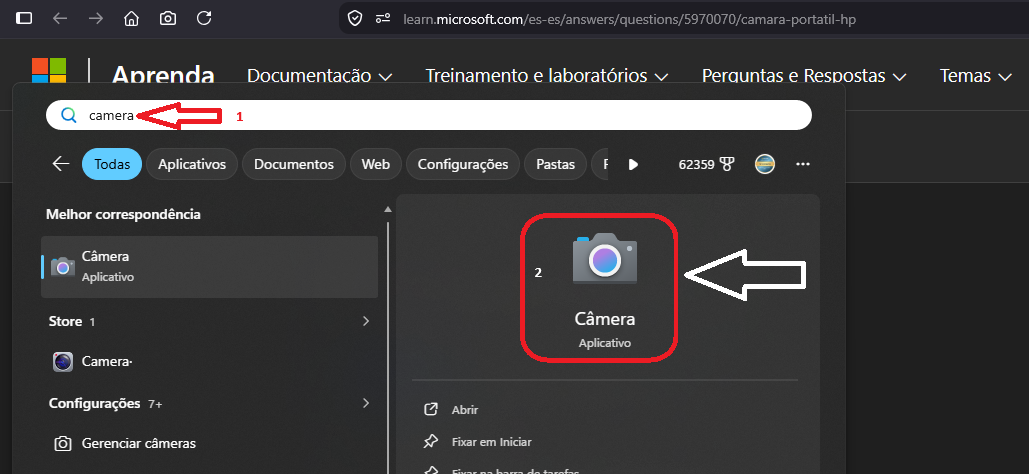Expand the Store results chevron
Viewport: 1029px width, 474px height.
point(366,321)
